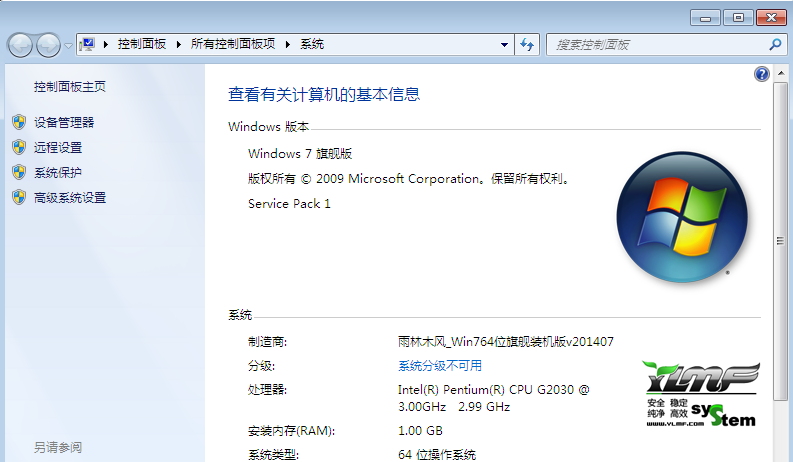
Task: Expand the address bar history dropdown arrow
Action: [504, 45]
